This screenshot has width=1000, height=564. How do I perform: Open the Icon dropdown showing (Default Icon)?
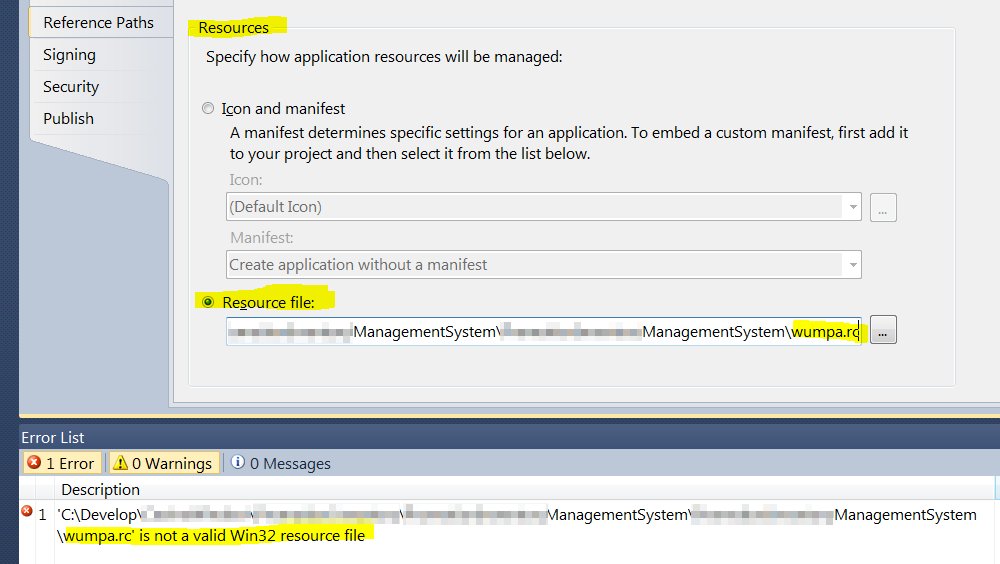tap(543, 207)
